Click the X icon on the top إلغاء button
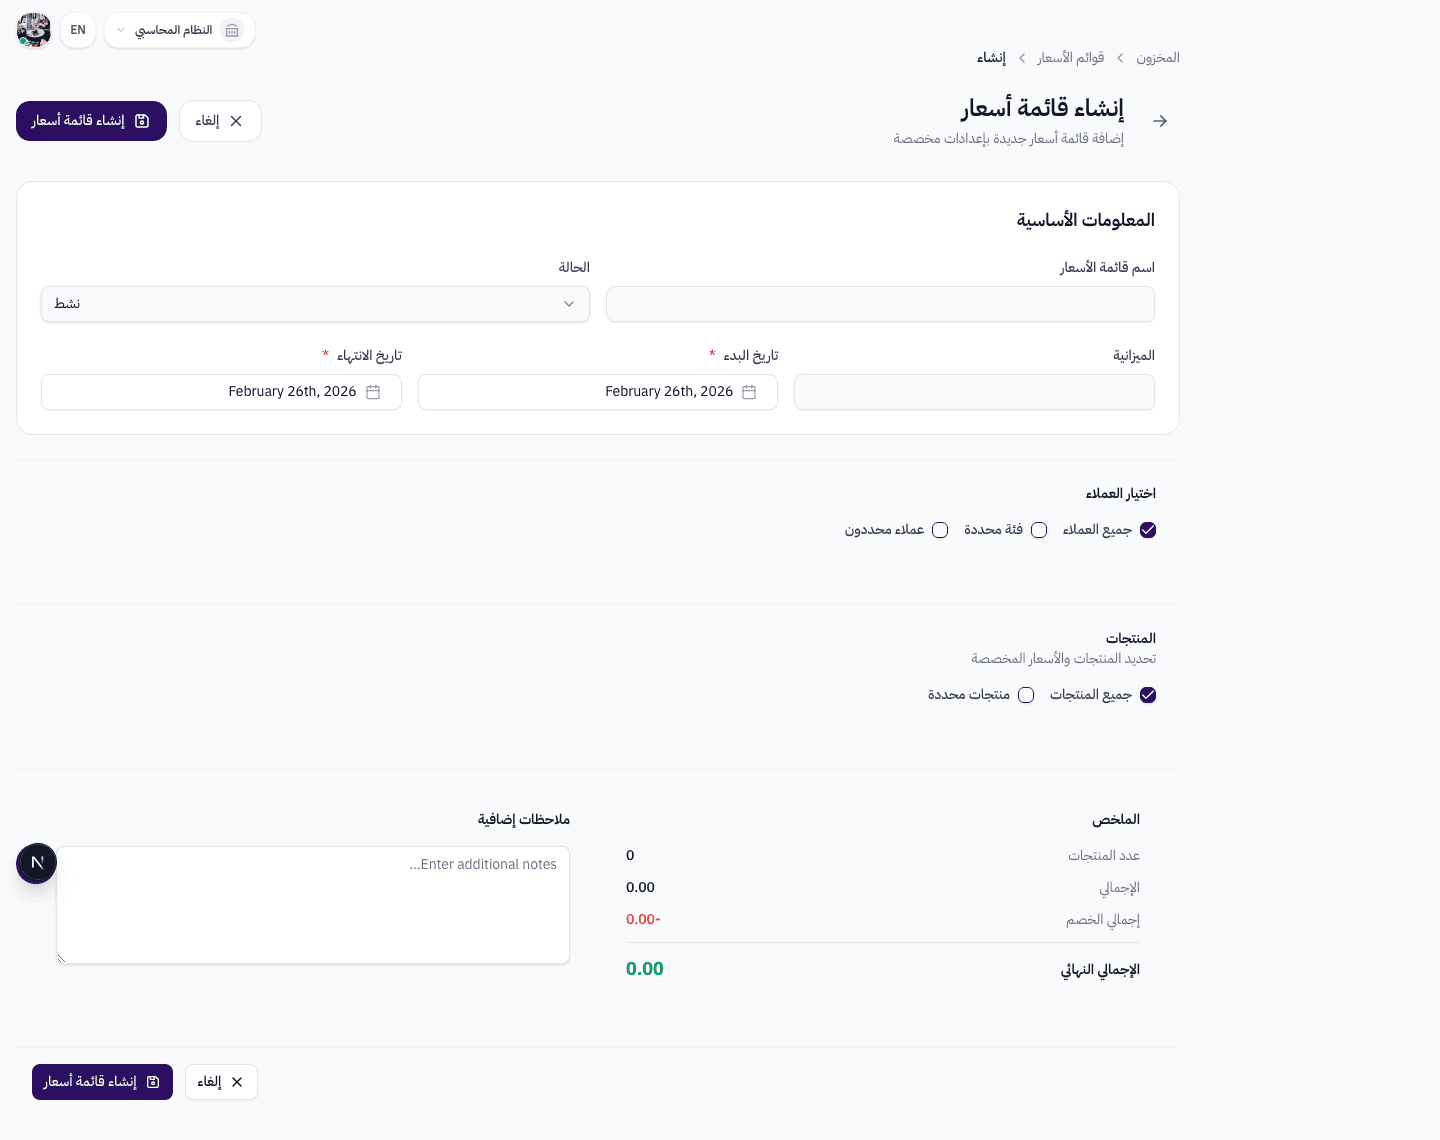This screenshot has width=1440, height=1140. 236,120
